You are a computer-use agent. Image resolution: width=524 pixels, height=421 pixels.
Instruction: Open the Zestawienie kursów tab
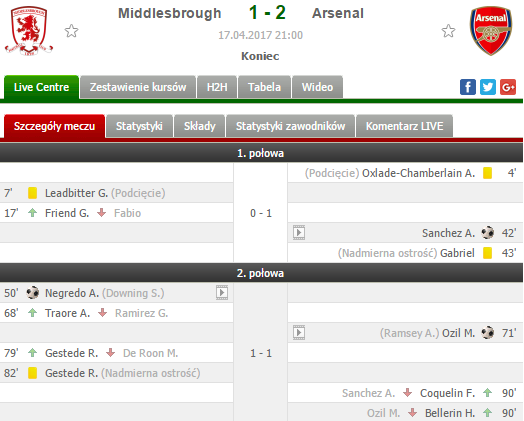[x=138, y=87]
